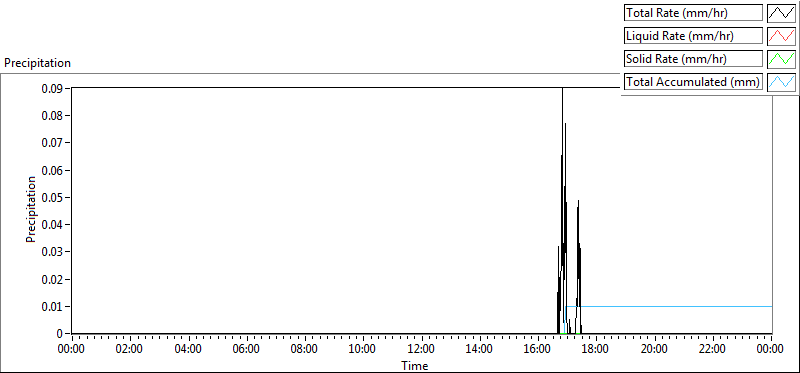The width and height of the screenshot is (800, 373).
Task: Click the second rate peak near 0.05
Action: [579, 201]
